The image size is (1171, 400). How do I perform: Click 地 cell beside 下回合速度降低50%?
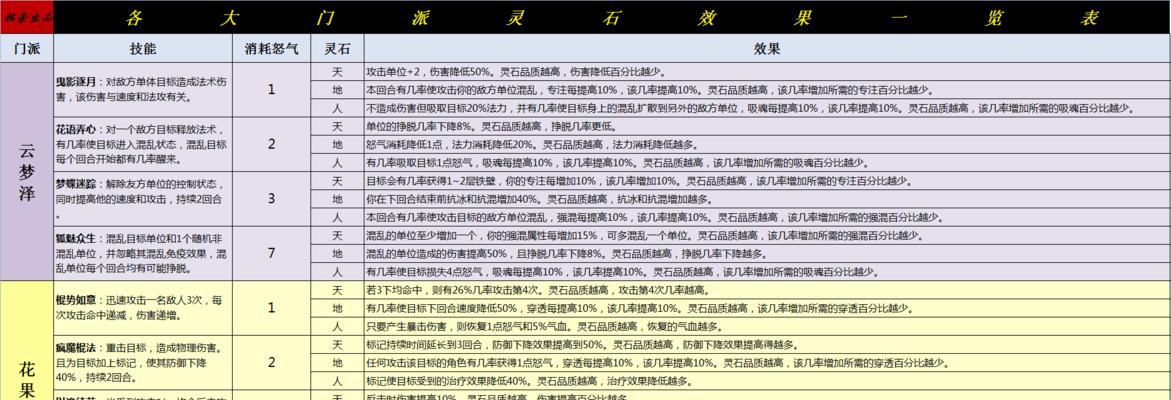point(337,308)
